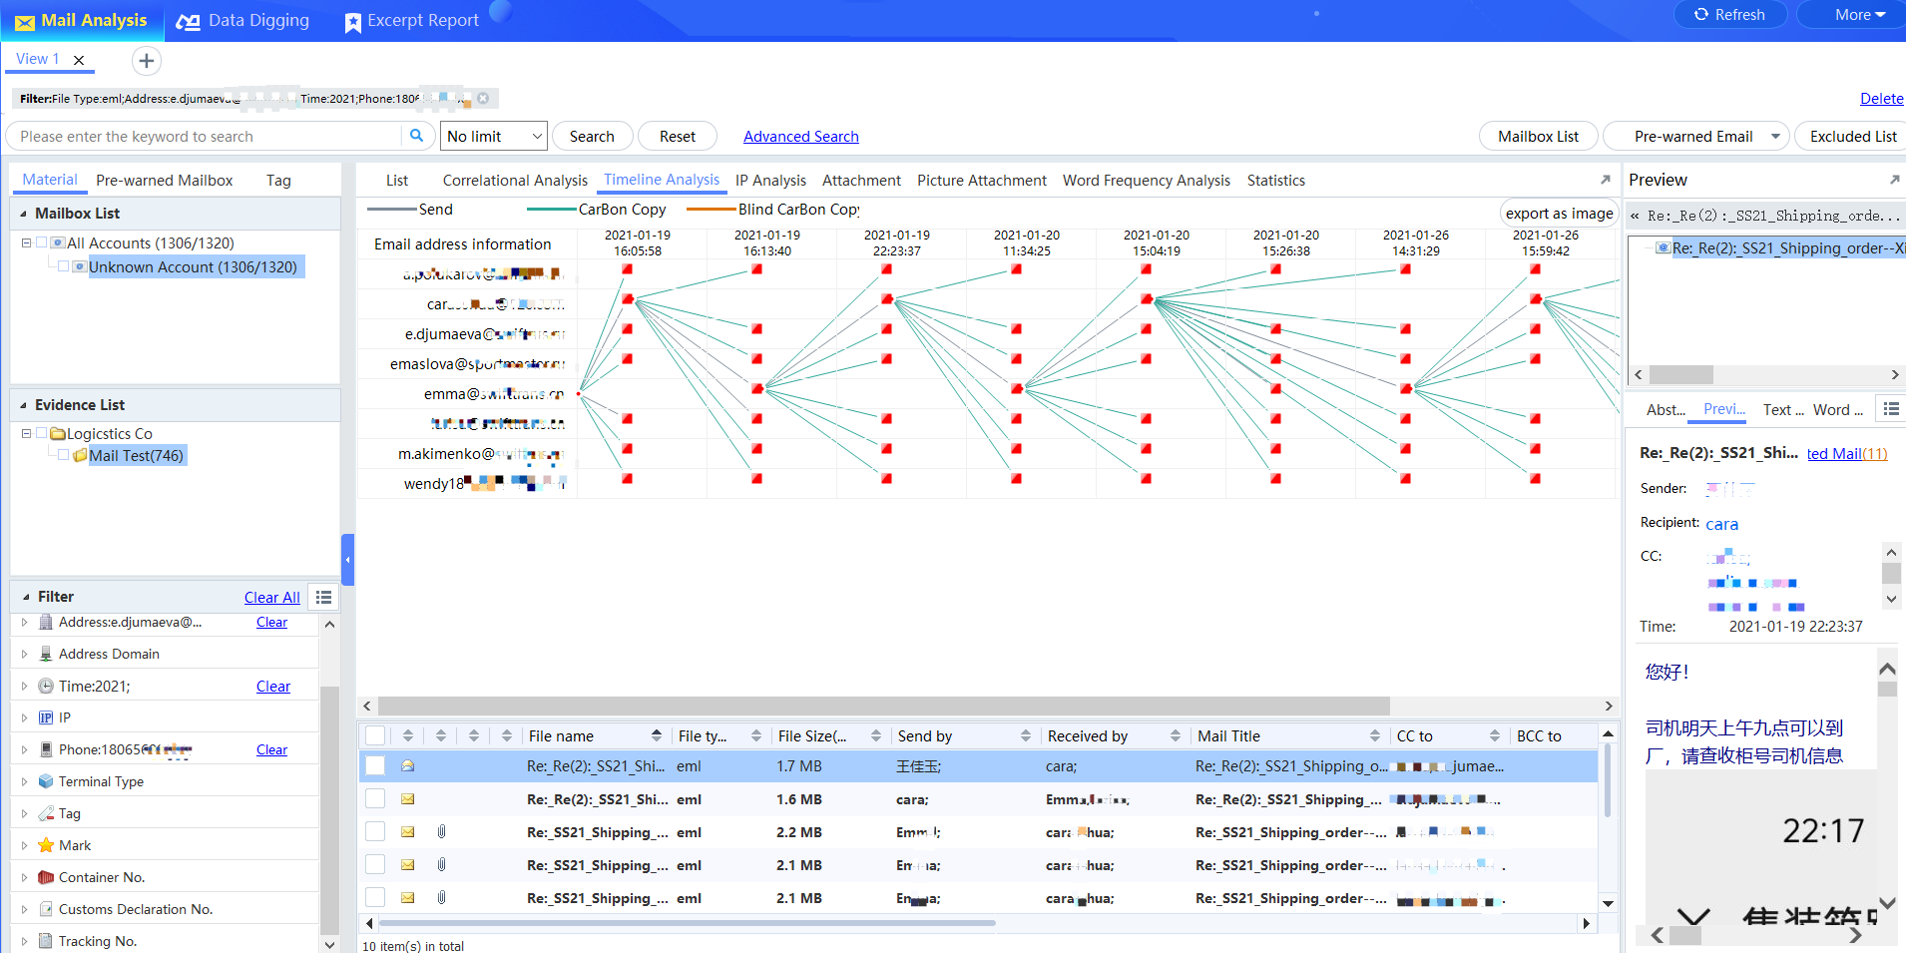
Task: Click the opened-envelope icon in first mail row
Action: point(408,766)
